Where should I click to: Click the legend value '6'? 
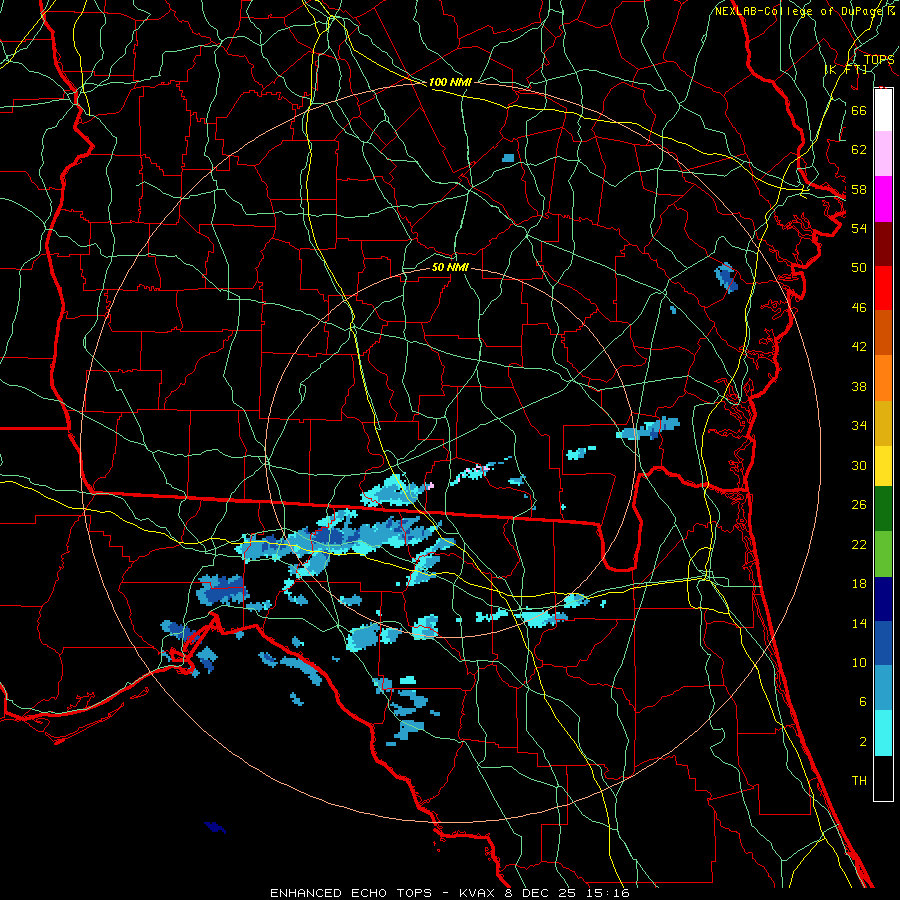tap(862, 701)
